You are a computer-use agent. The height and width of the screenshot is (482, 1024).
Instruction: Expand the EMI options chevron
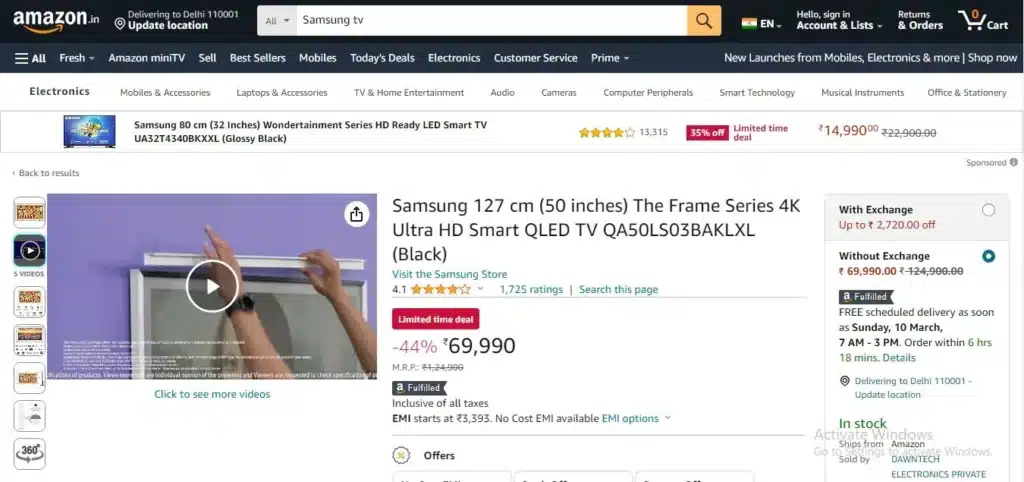(x=667, y=419)
